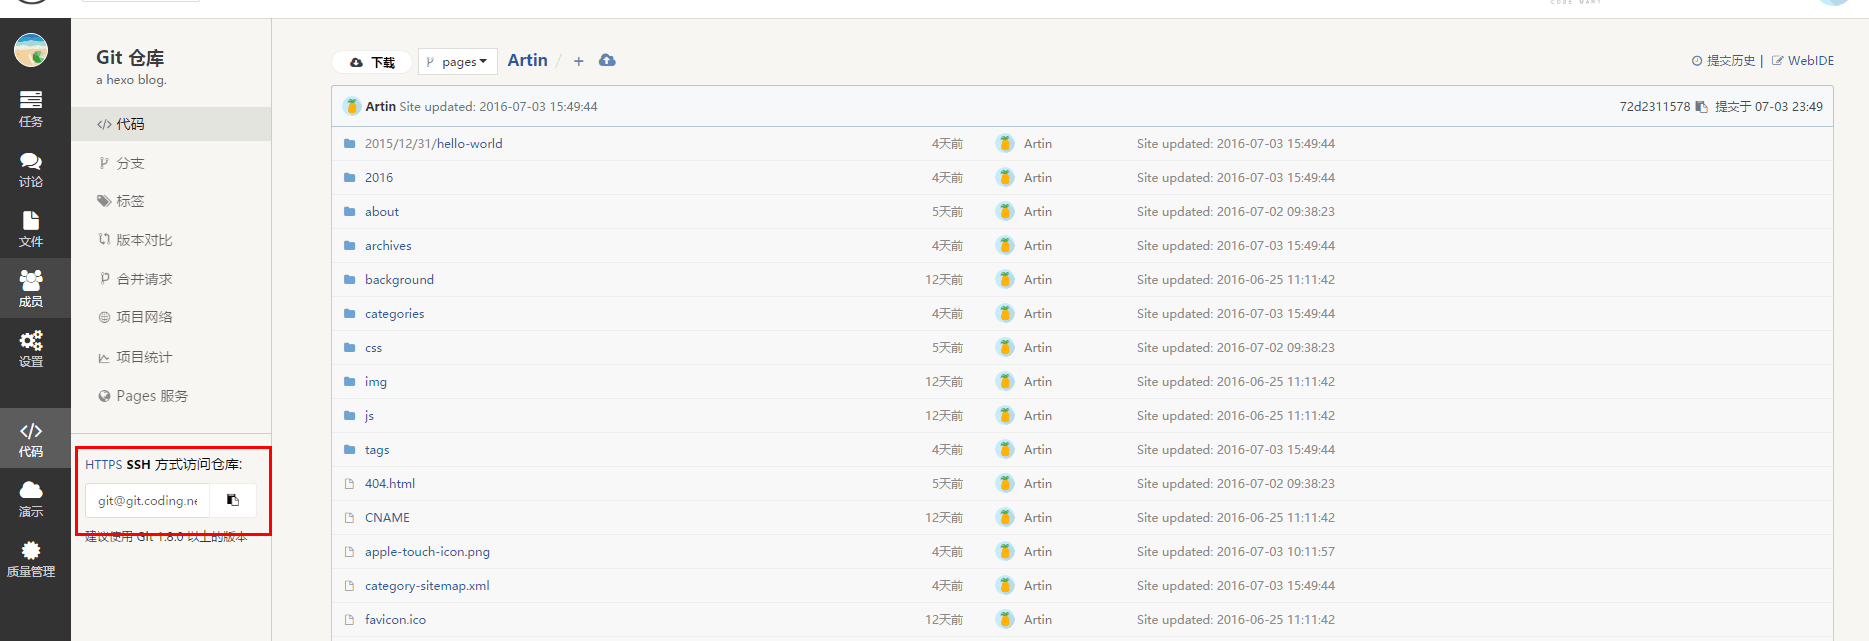Open the 质量管理 quality management icon
Image resolution: width=1869 pixels, height=641 pixels.
point(31,558)
